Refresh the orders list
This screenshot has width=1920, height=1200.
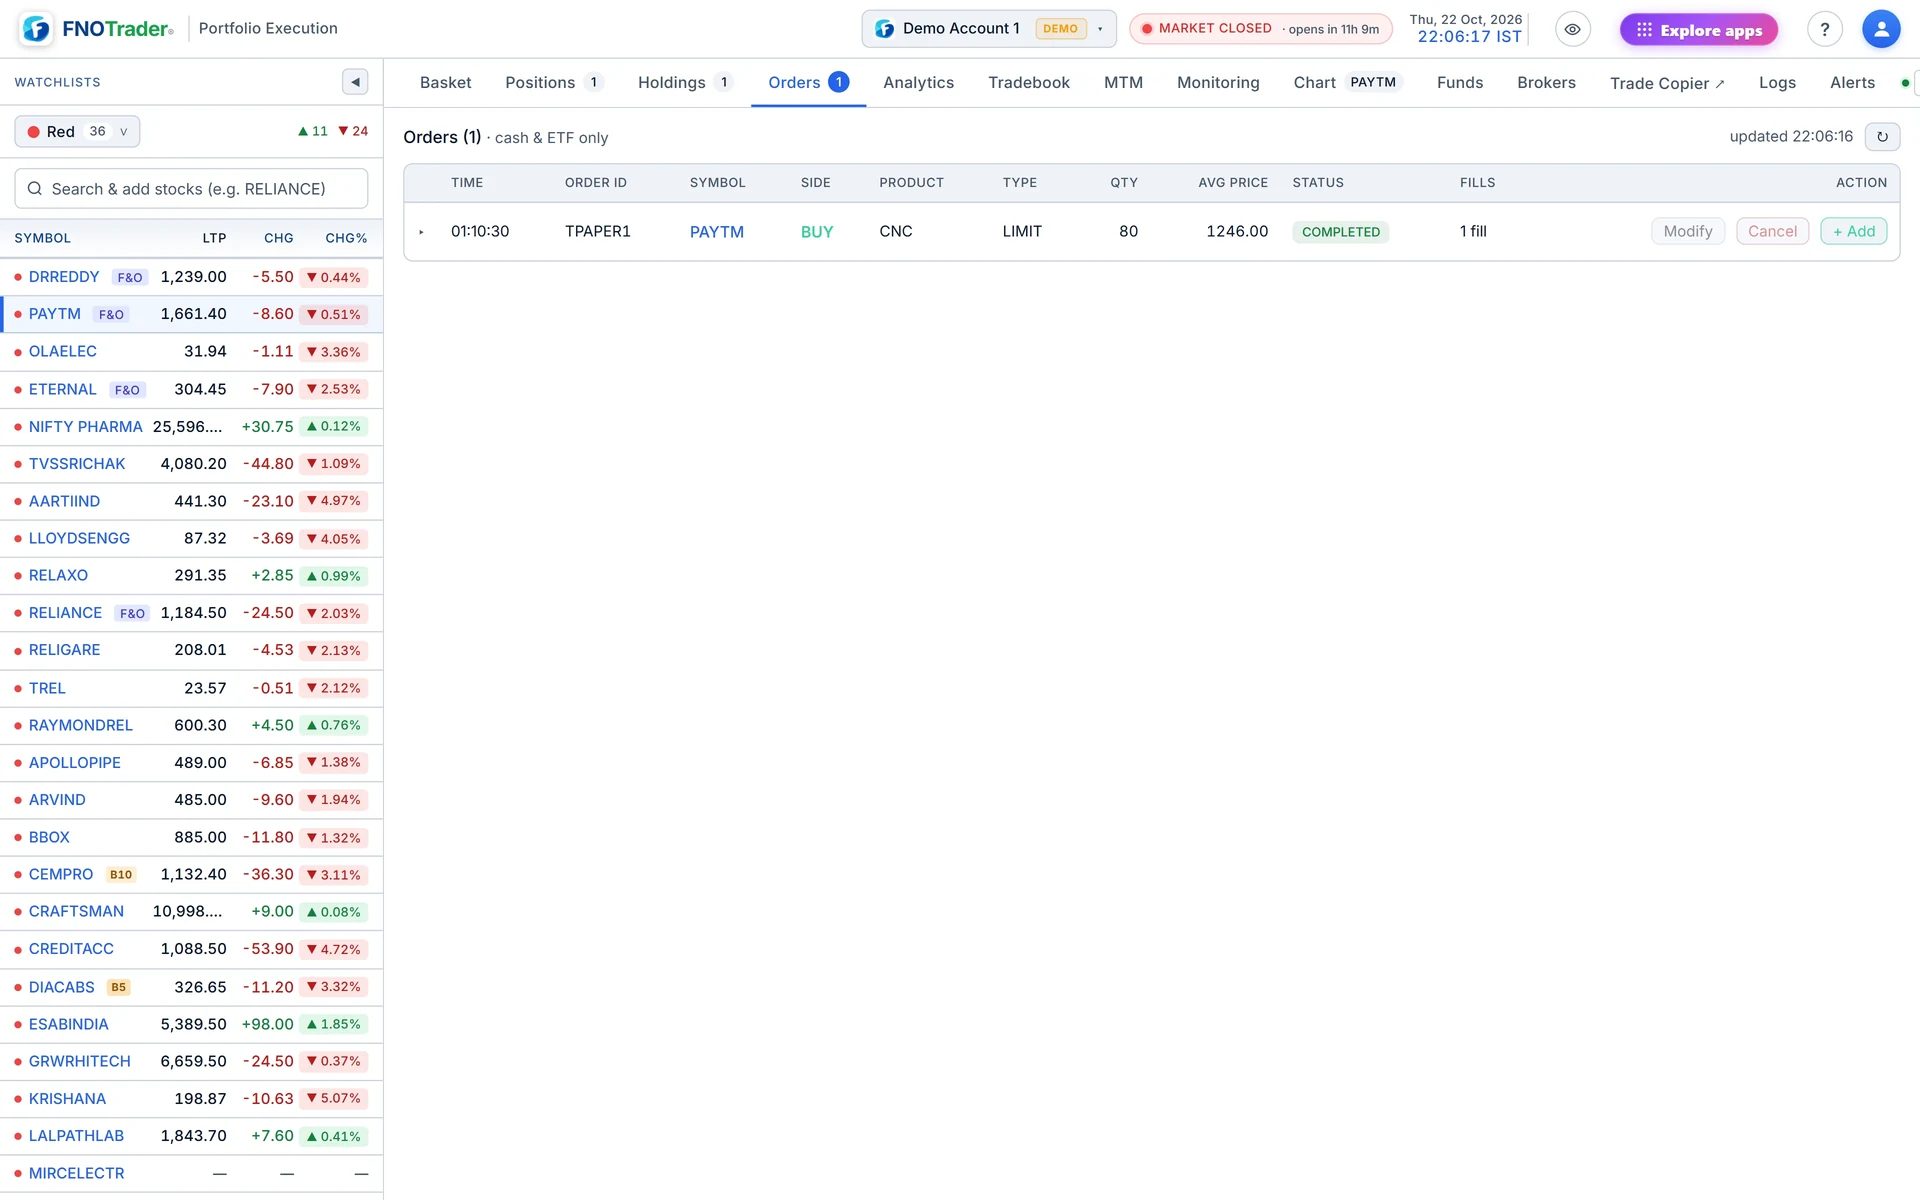point(1882,136)
